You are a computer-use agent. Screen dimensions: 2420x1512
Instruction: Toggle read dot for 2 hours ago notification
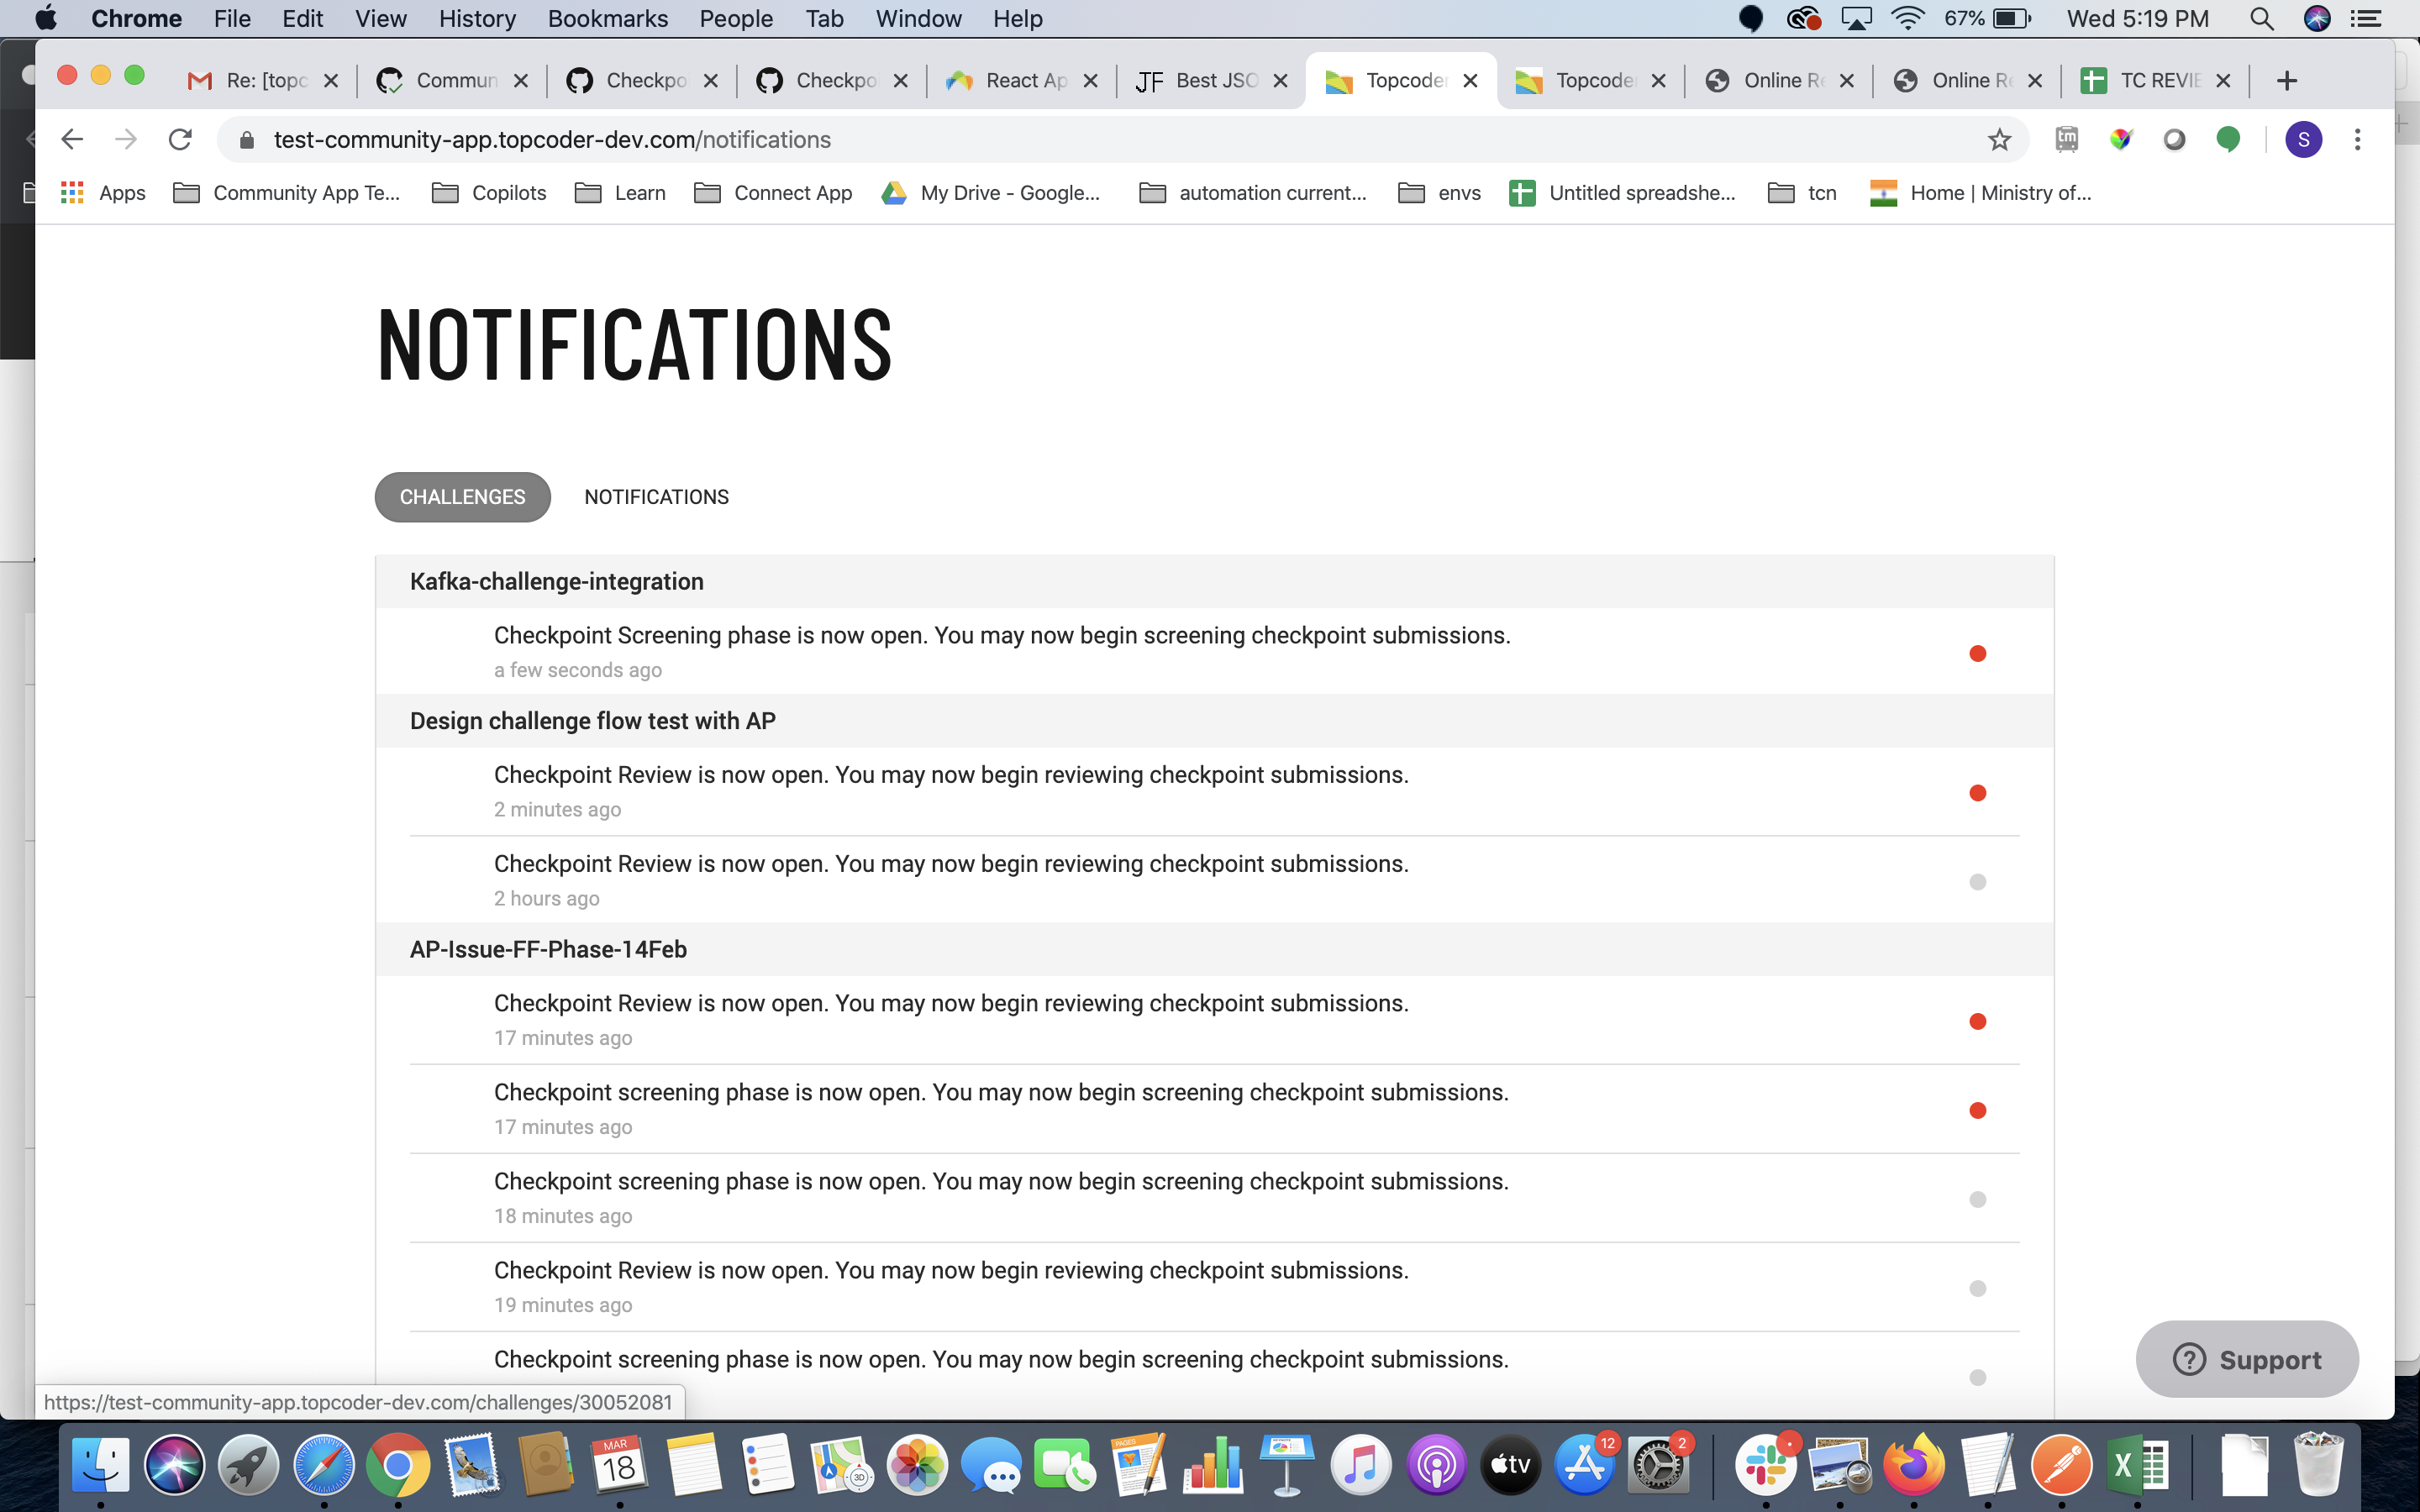point(1977,882)
